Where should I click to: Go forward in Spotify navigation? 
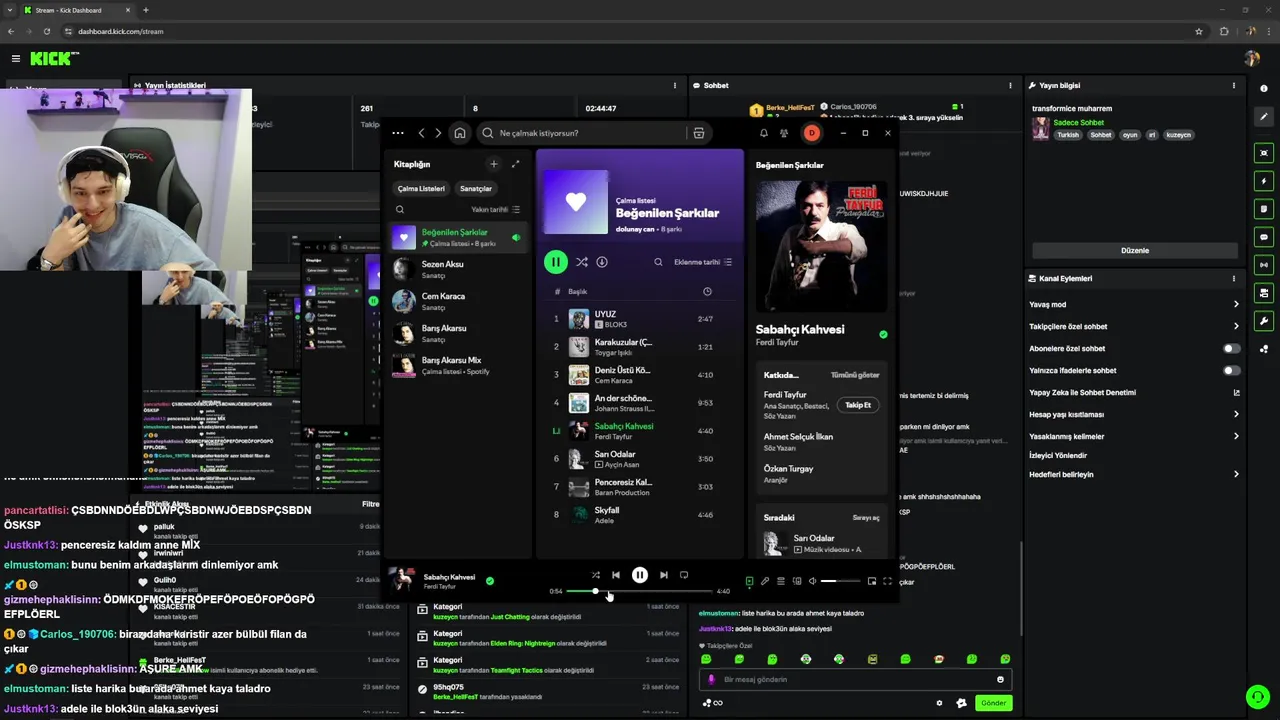[438, 133]
